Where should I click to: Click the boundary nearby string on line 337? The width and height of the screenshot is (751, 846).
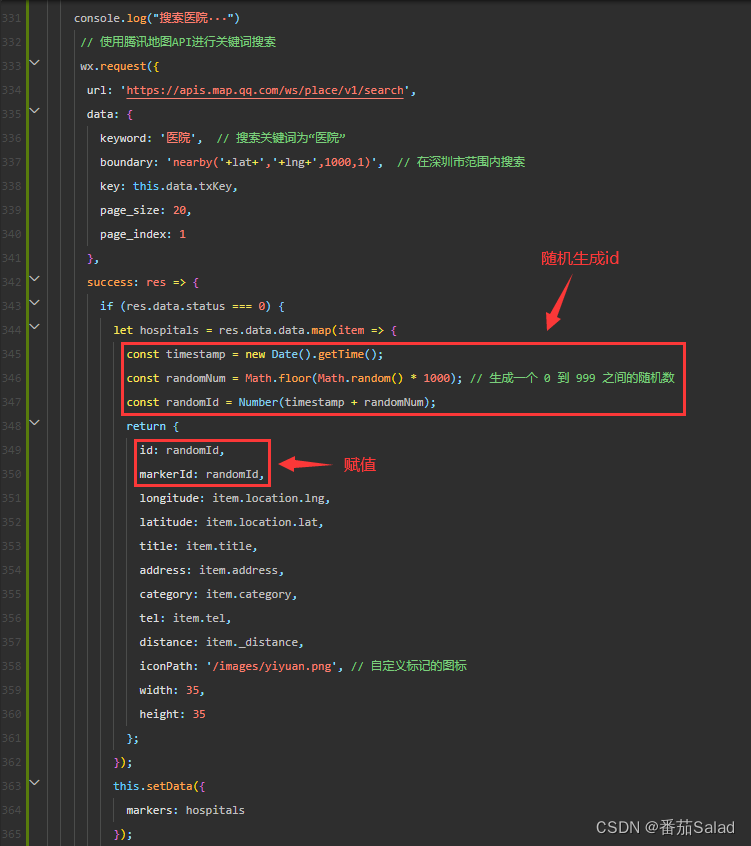click(272, 162)
